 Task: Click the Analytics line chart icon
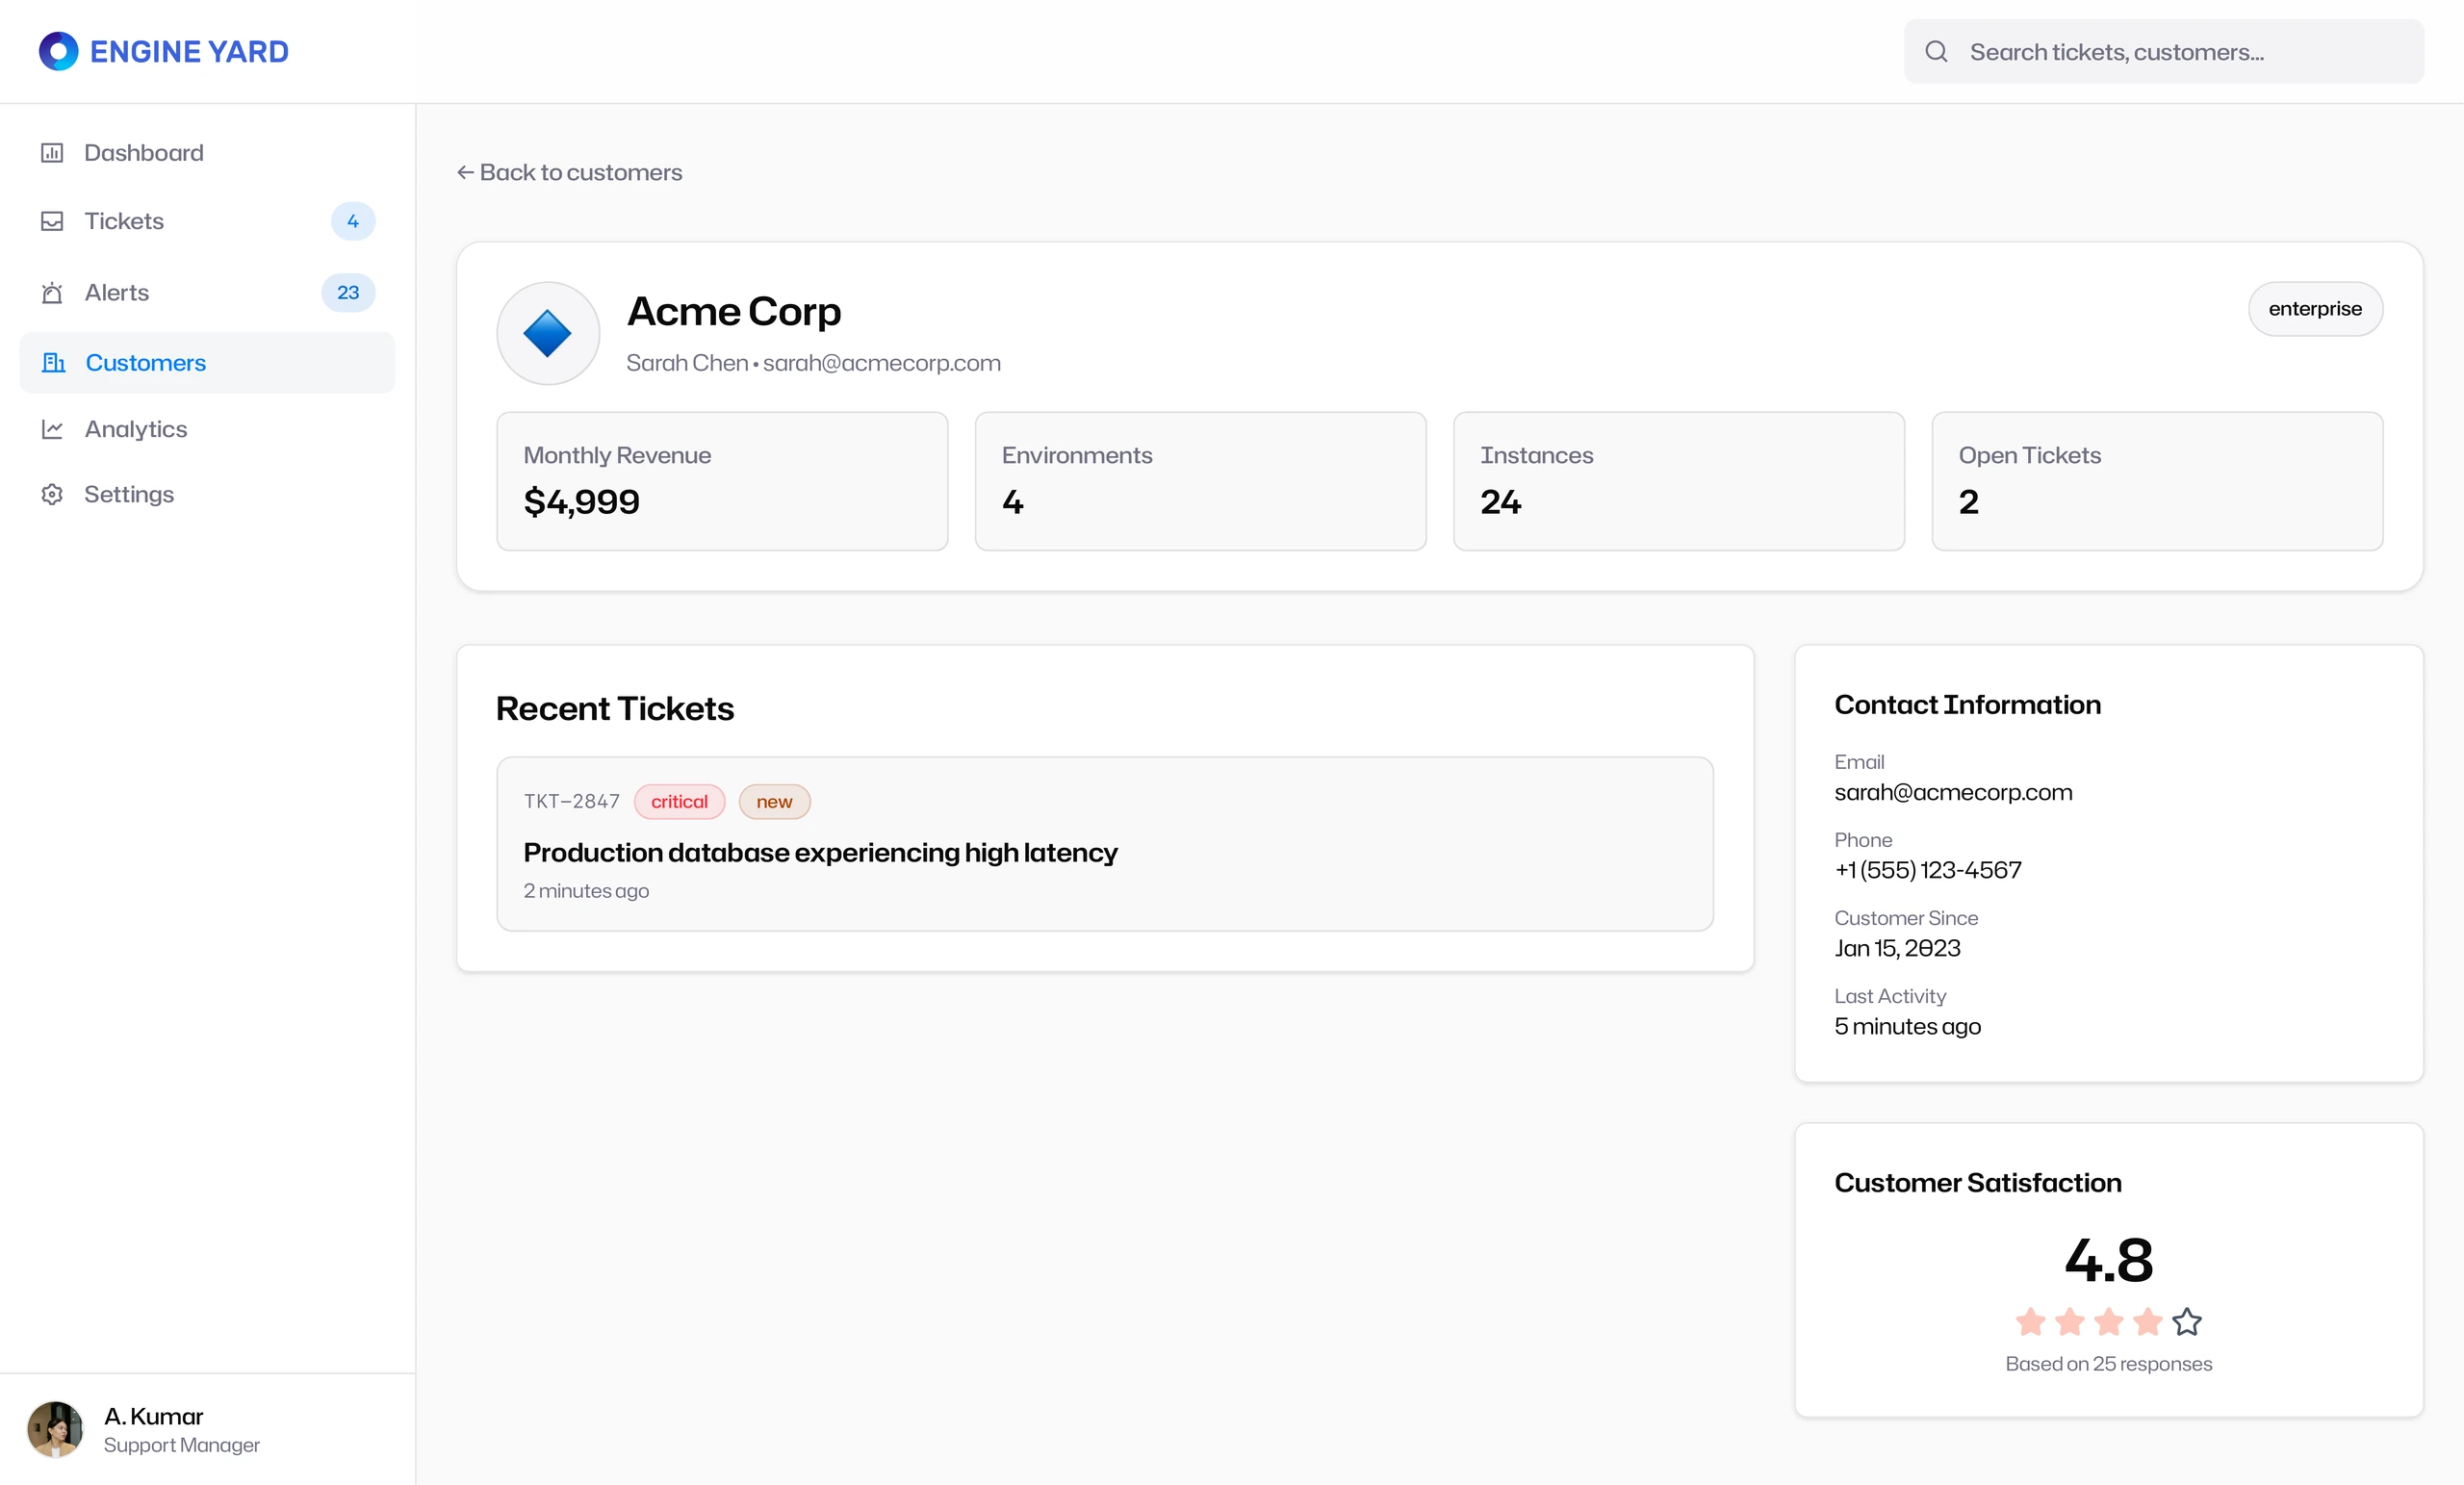coord(52,429)
